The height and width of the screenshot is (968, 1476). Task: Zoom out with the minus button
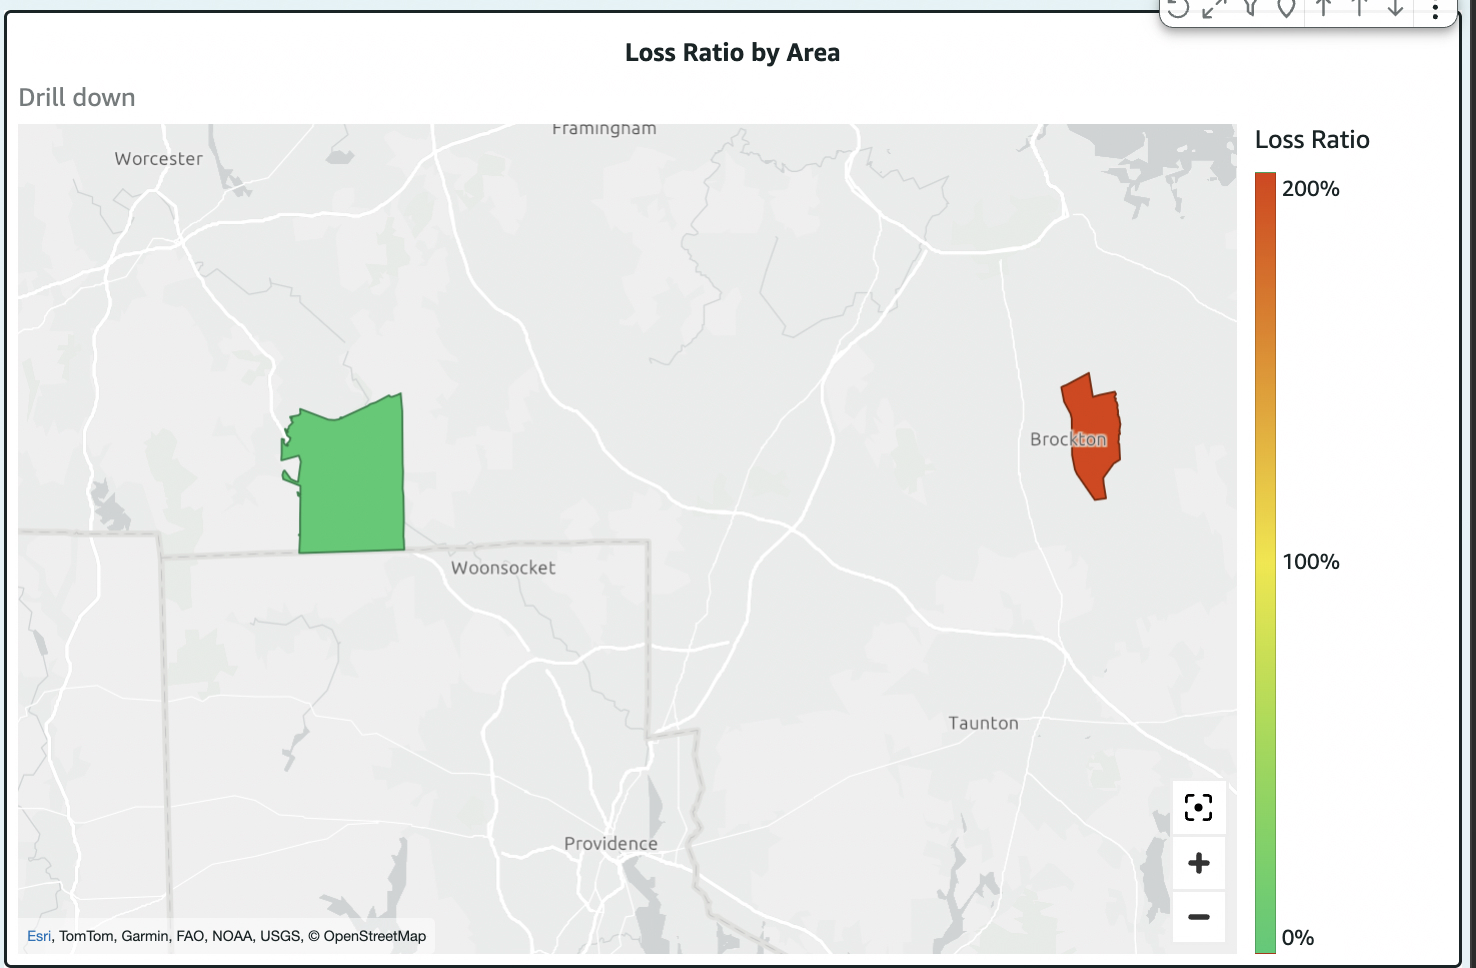point(1198,917)
